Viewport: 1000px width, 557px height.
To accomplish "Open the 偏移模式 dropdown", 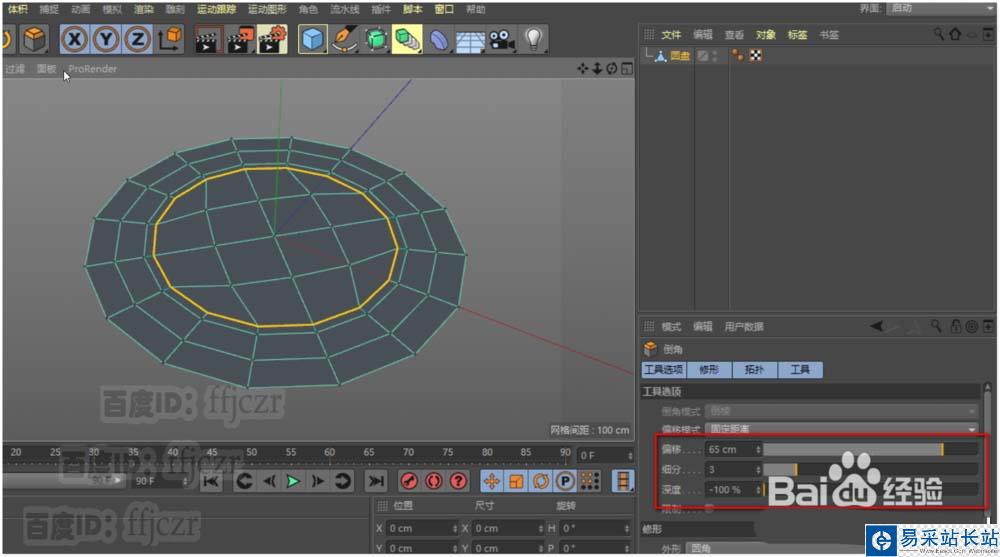I will [842, 428].
